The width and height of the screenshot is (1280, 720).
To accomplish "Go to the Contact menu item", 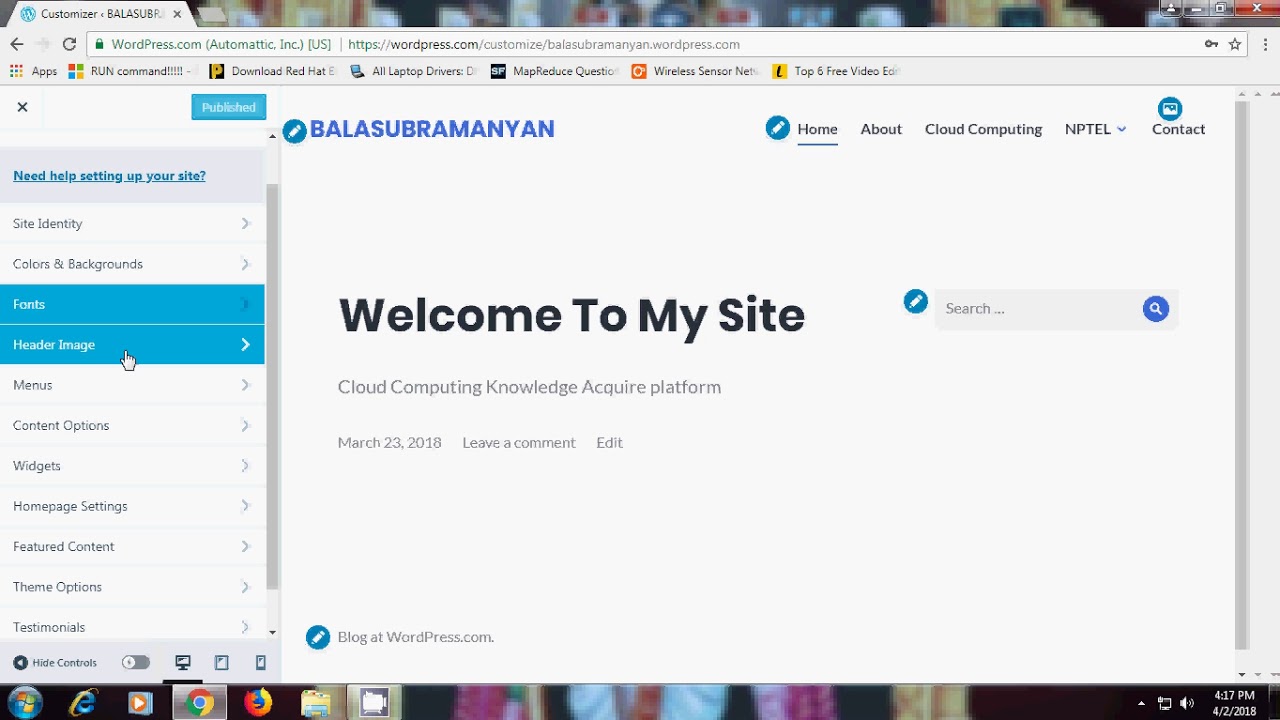I will point(1178,129).
